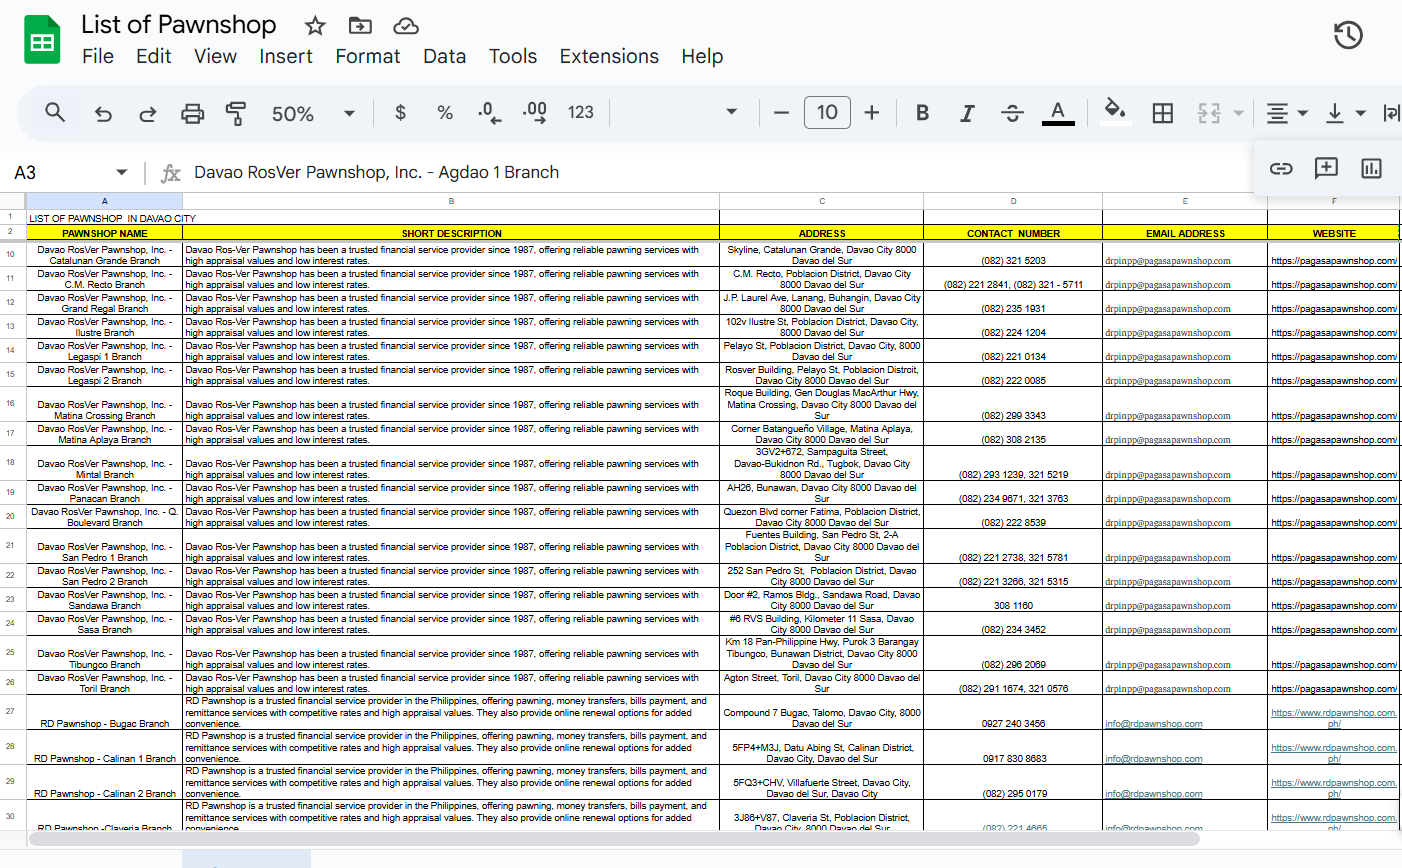1402x868 pixels.
Task: Open rdpawnshop website link in Calinan 1 row
Action: click(x=1334, y=753)
